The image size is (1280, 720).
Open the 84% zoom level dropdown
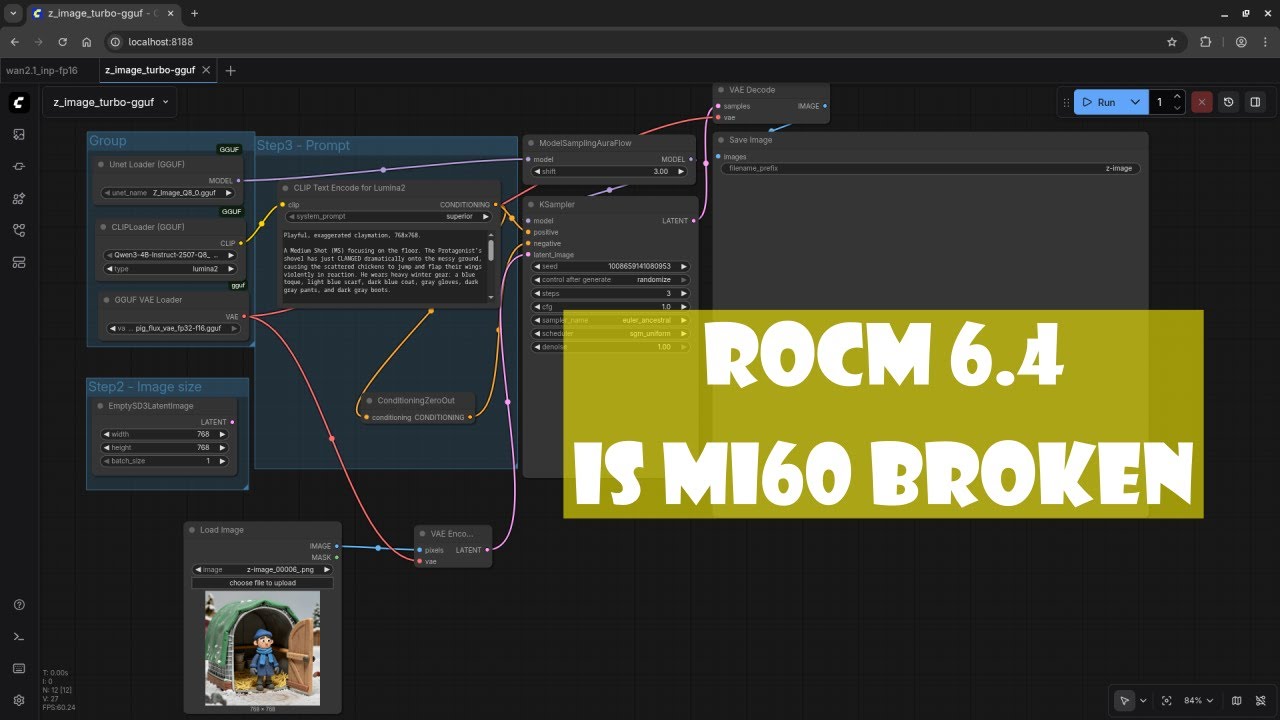click(1198, 700)
